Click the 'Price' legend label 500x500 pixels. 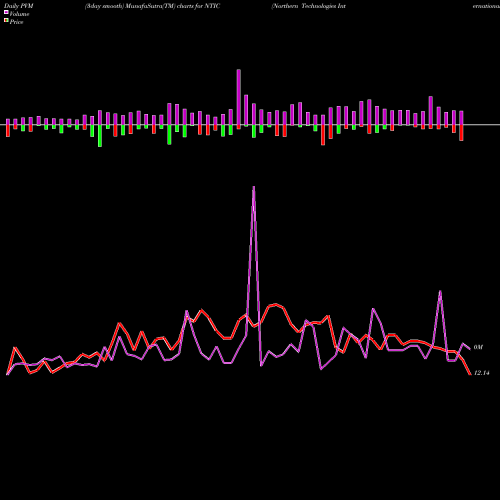(16, 22)
